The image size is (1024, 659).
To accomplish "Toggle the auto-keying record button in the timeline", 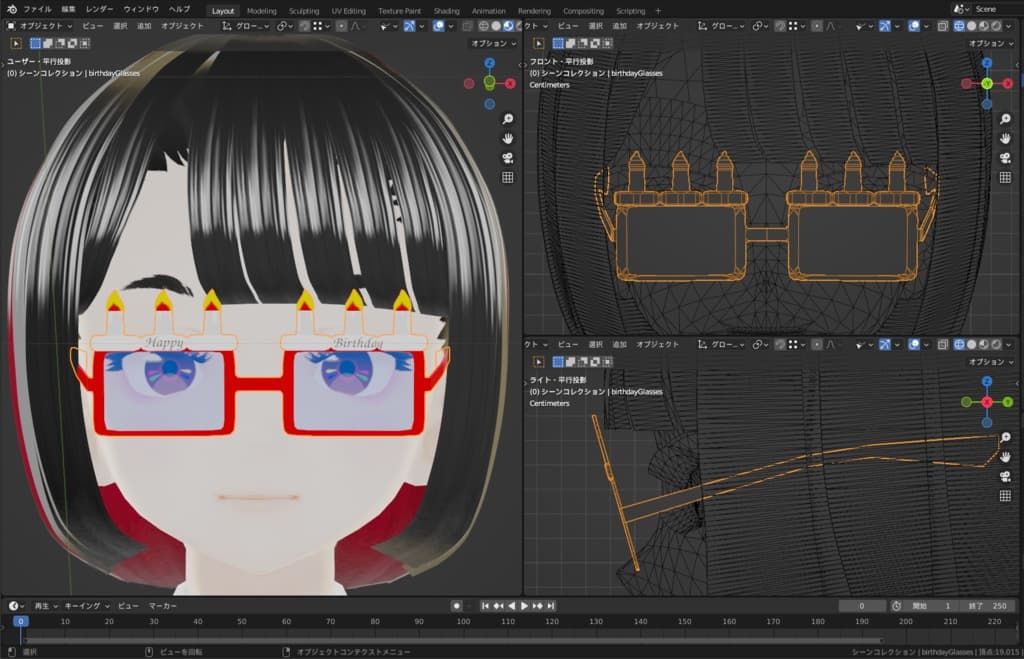I will pyautogui.click(x=456, y=606).
